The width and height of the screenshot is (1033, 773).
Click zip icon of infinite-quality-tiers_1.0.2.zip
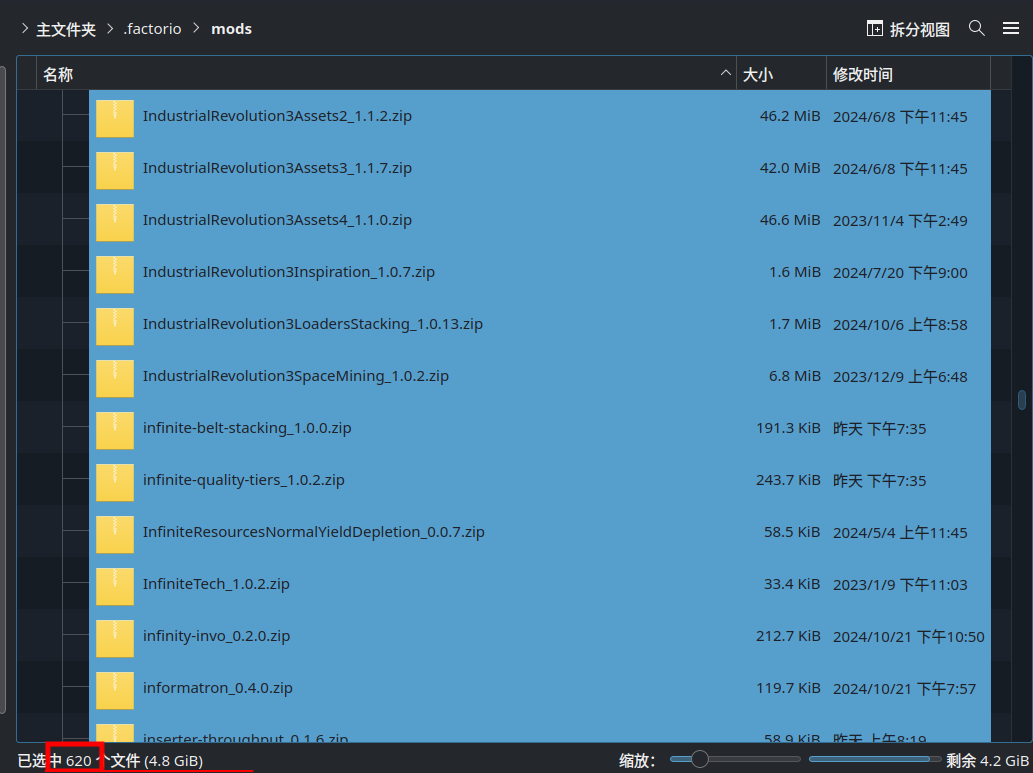tap(115, 482)
